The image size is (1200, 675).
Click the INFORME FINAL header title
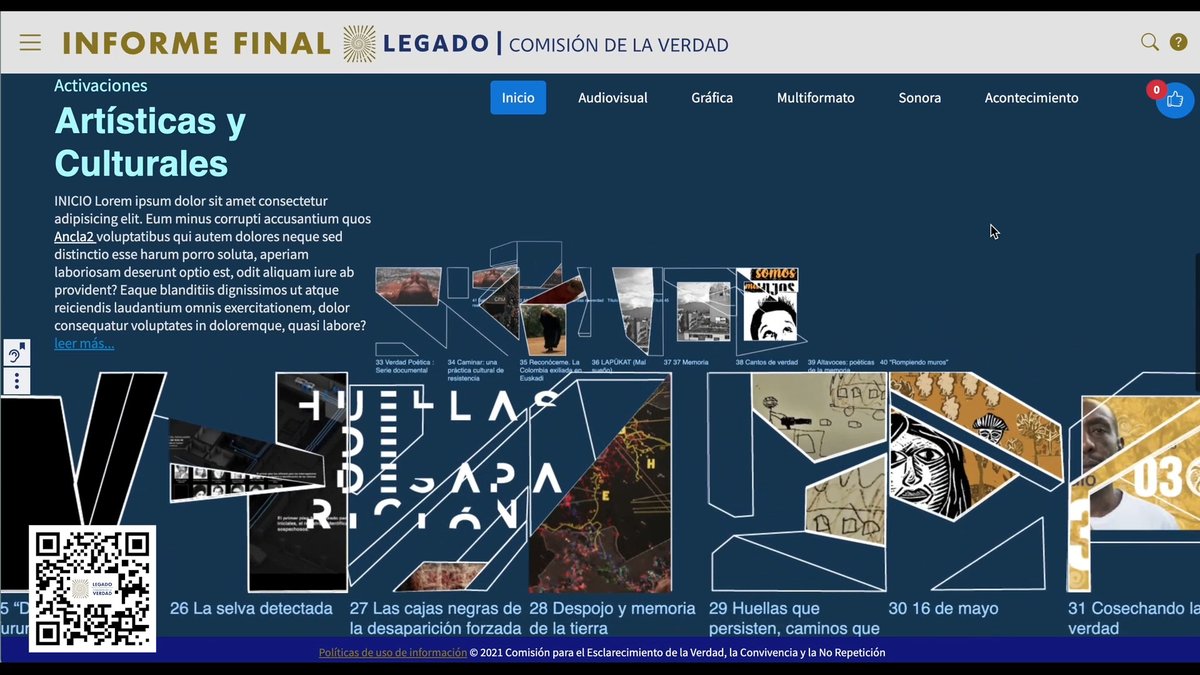pos(196,43)
